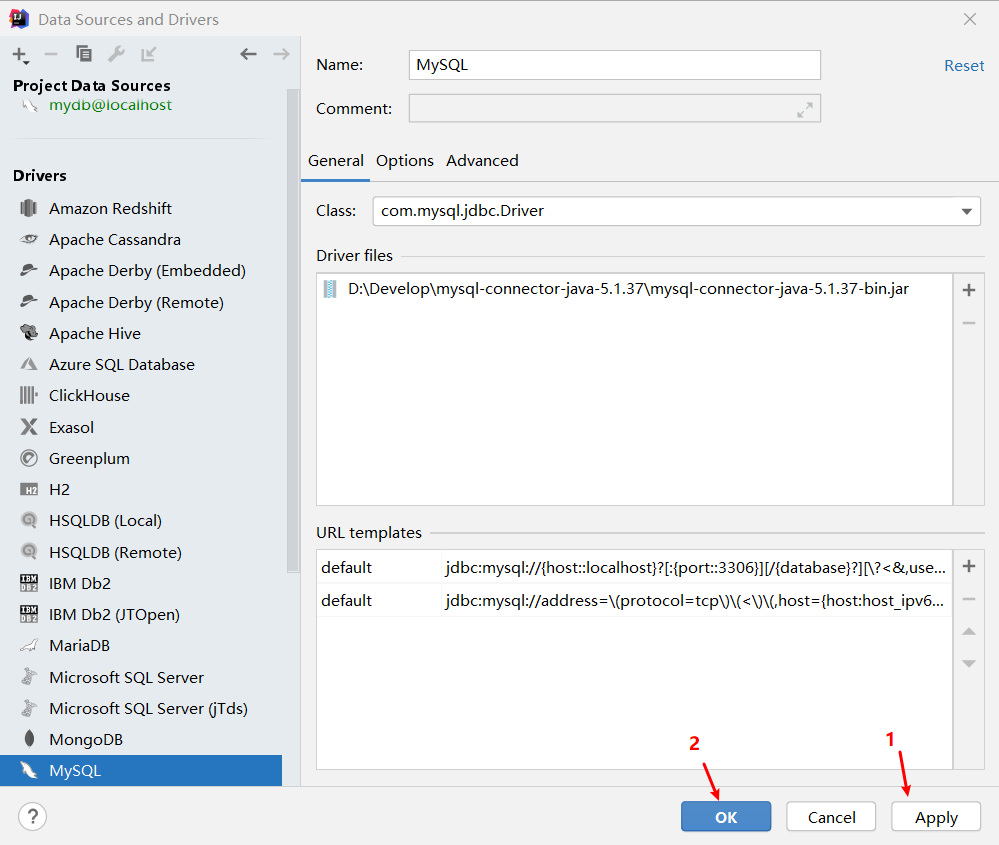Open the driver Class dropdown
The width and height of the screenshot is (999, 845).
967,211
